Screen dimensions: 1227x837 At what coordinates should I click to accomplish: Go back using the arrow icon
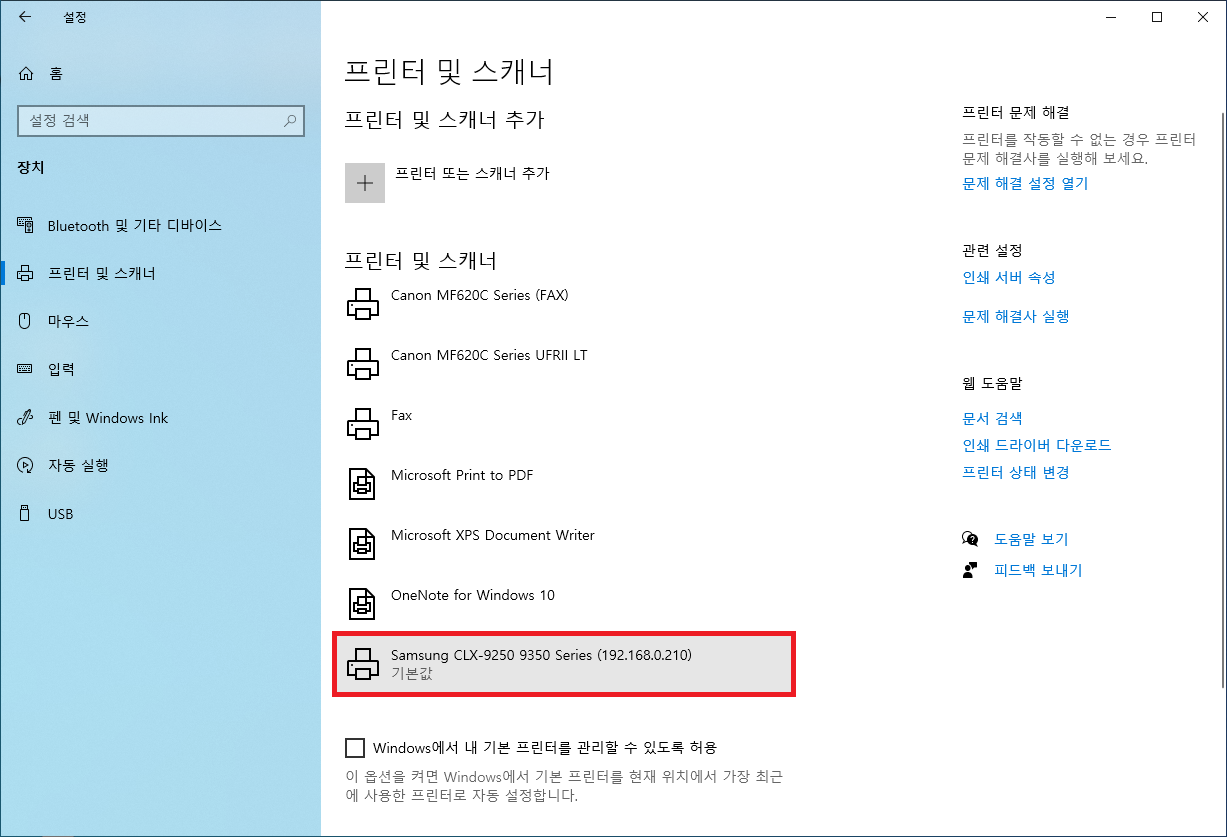[x=24, y=17]
